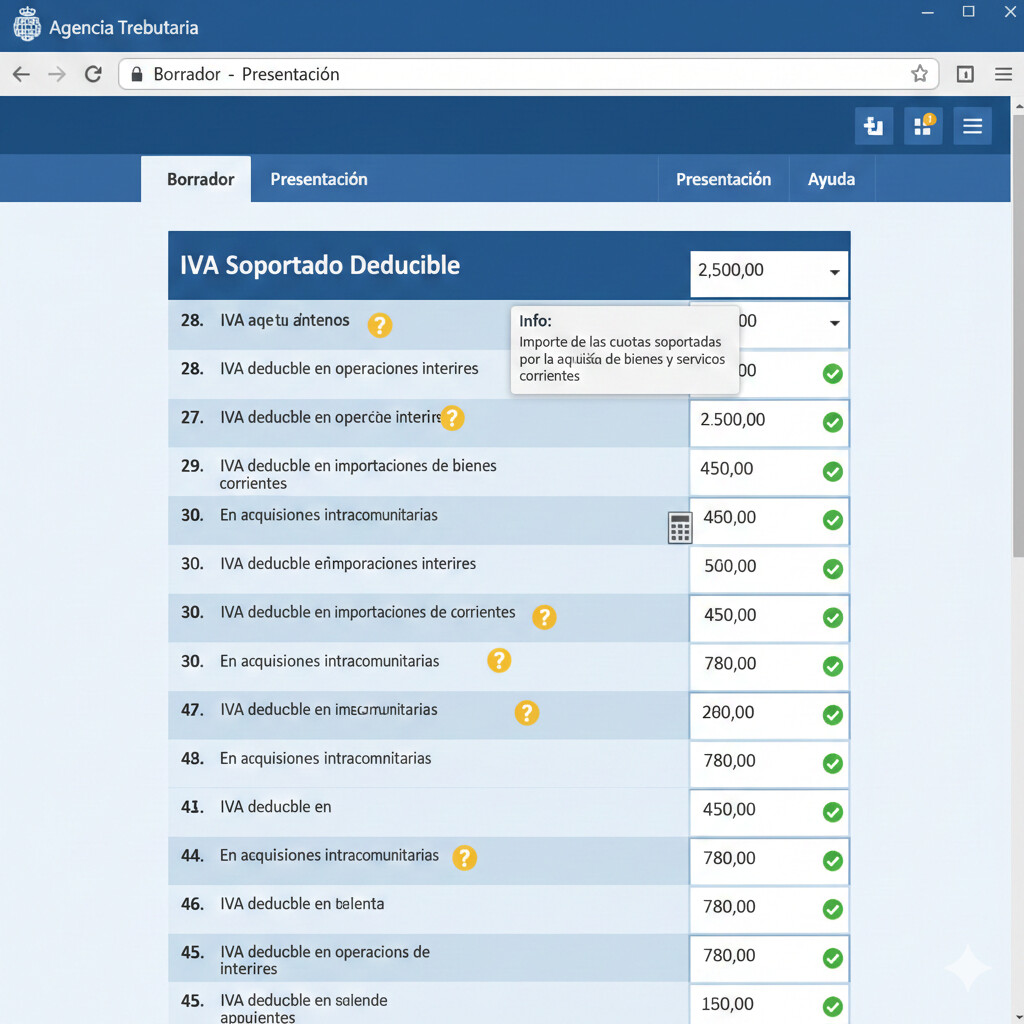Click the help icon beside IVA agetu antenos
The width and height of the screenshot is (1024, 1024).
coord(379,326)
